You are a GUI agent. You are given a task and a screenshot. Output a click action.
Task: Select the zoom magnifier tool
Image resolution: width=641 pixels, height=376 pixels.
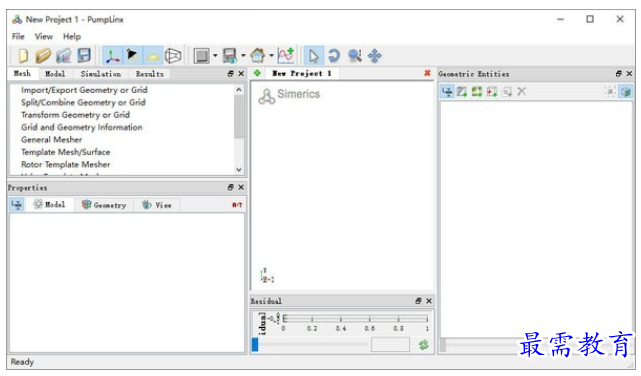pyautogui.click(x=354, y=56)
